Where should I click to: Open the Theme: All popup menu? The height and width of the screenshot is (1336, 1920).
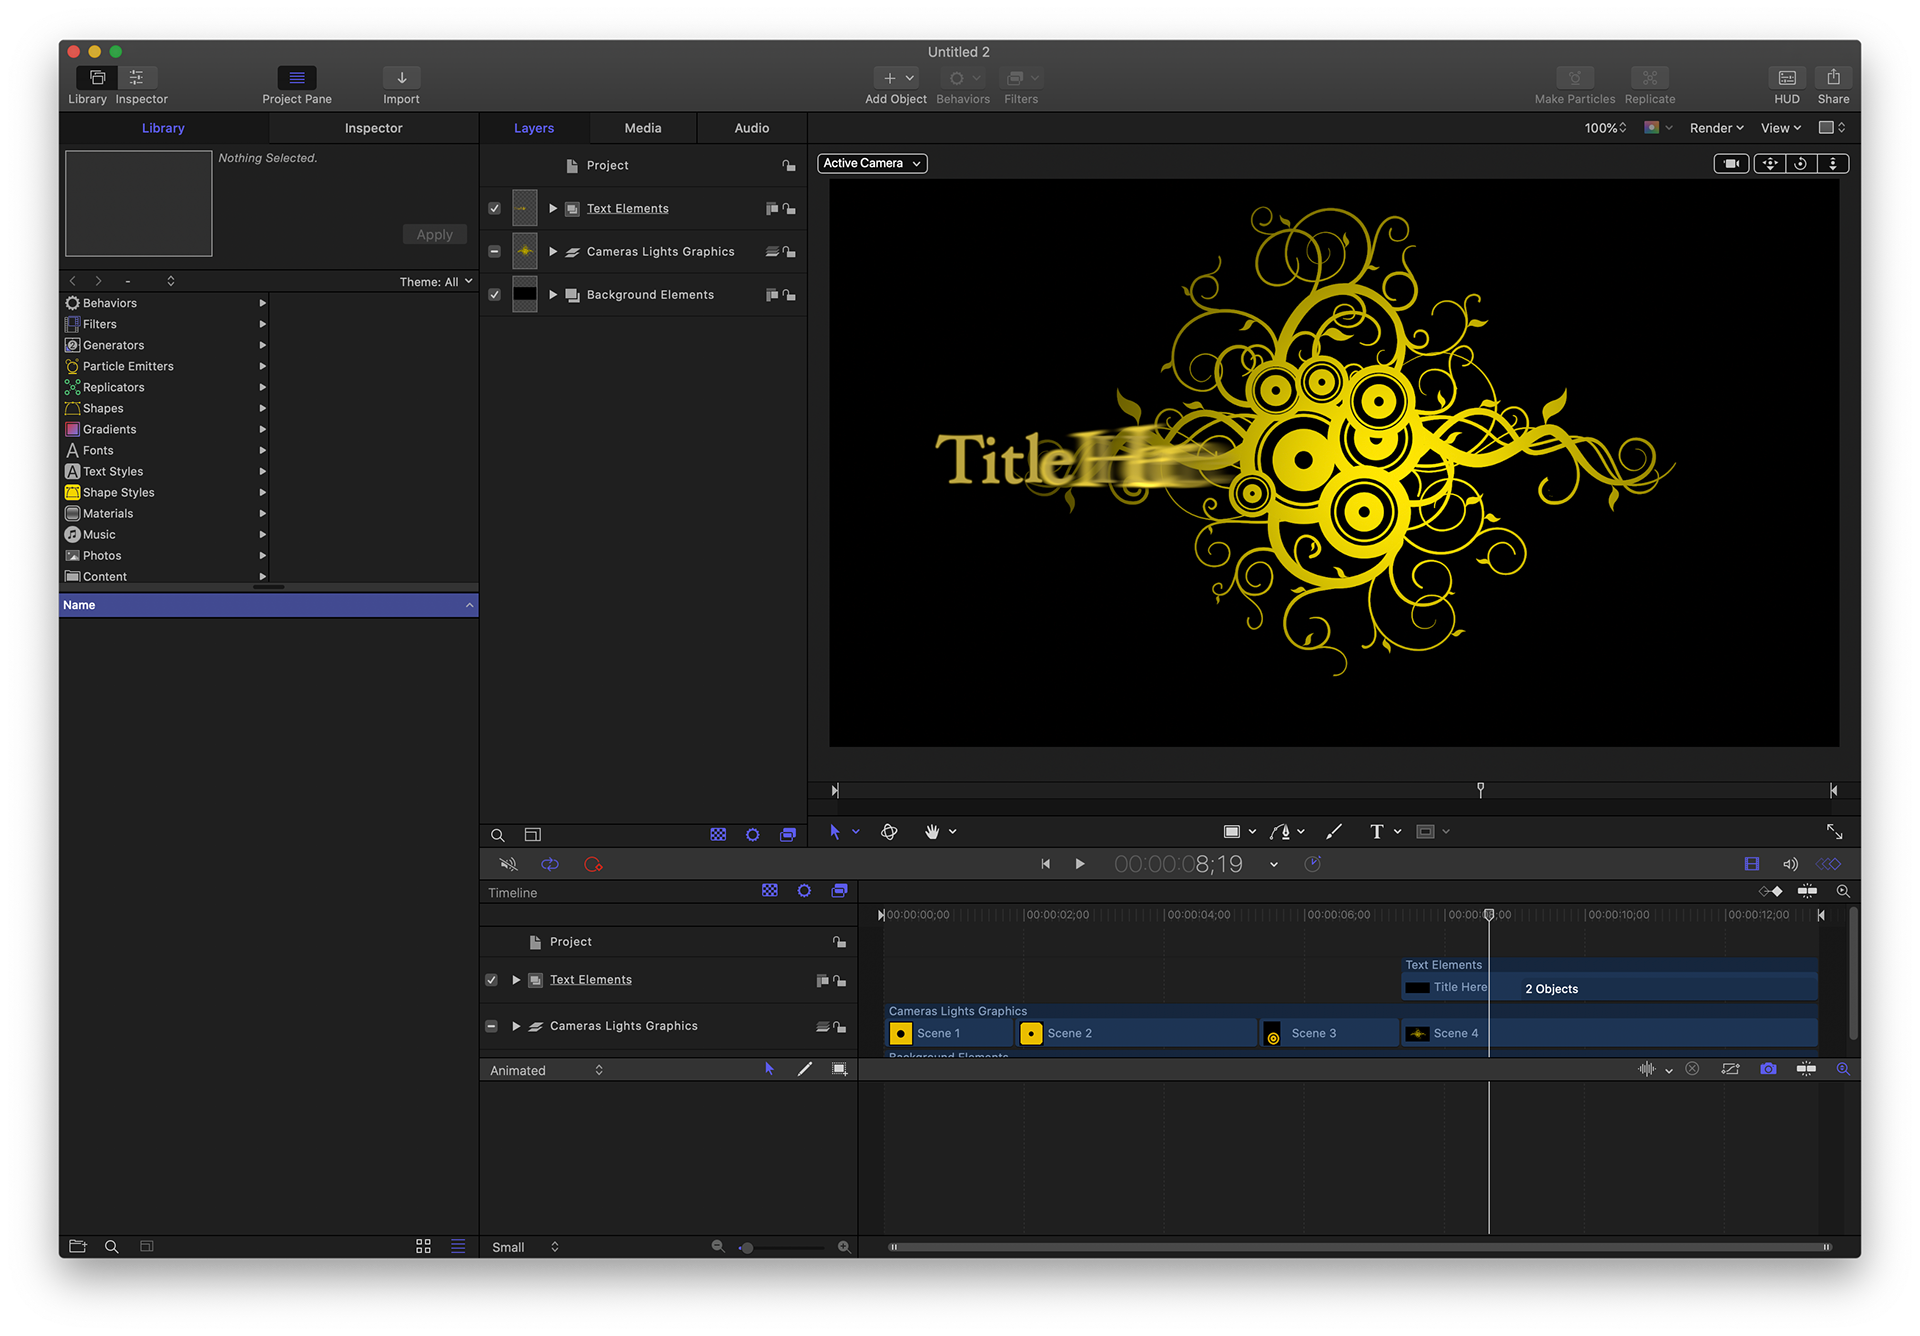point(436,281)
